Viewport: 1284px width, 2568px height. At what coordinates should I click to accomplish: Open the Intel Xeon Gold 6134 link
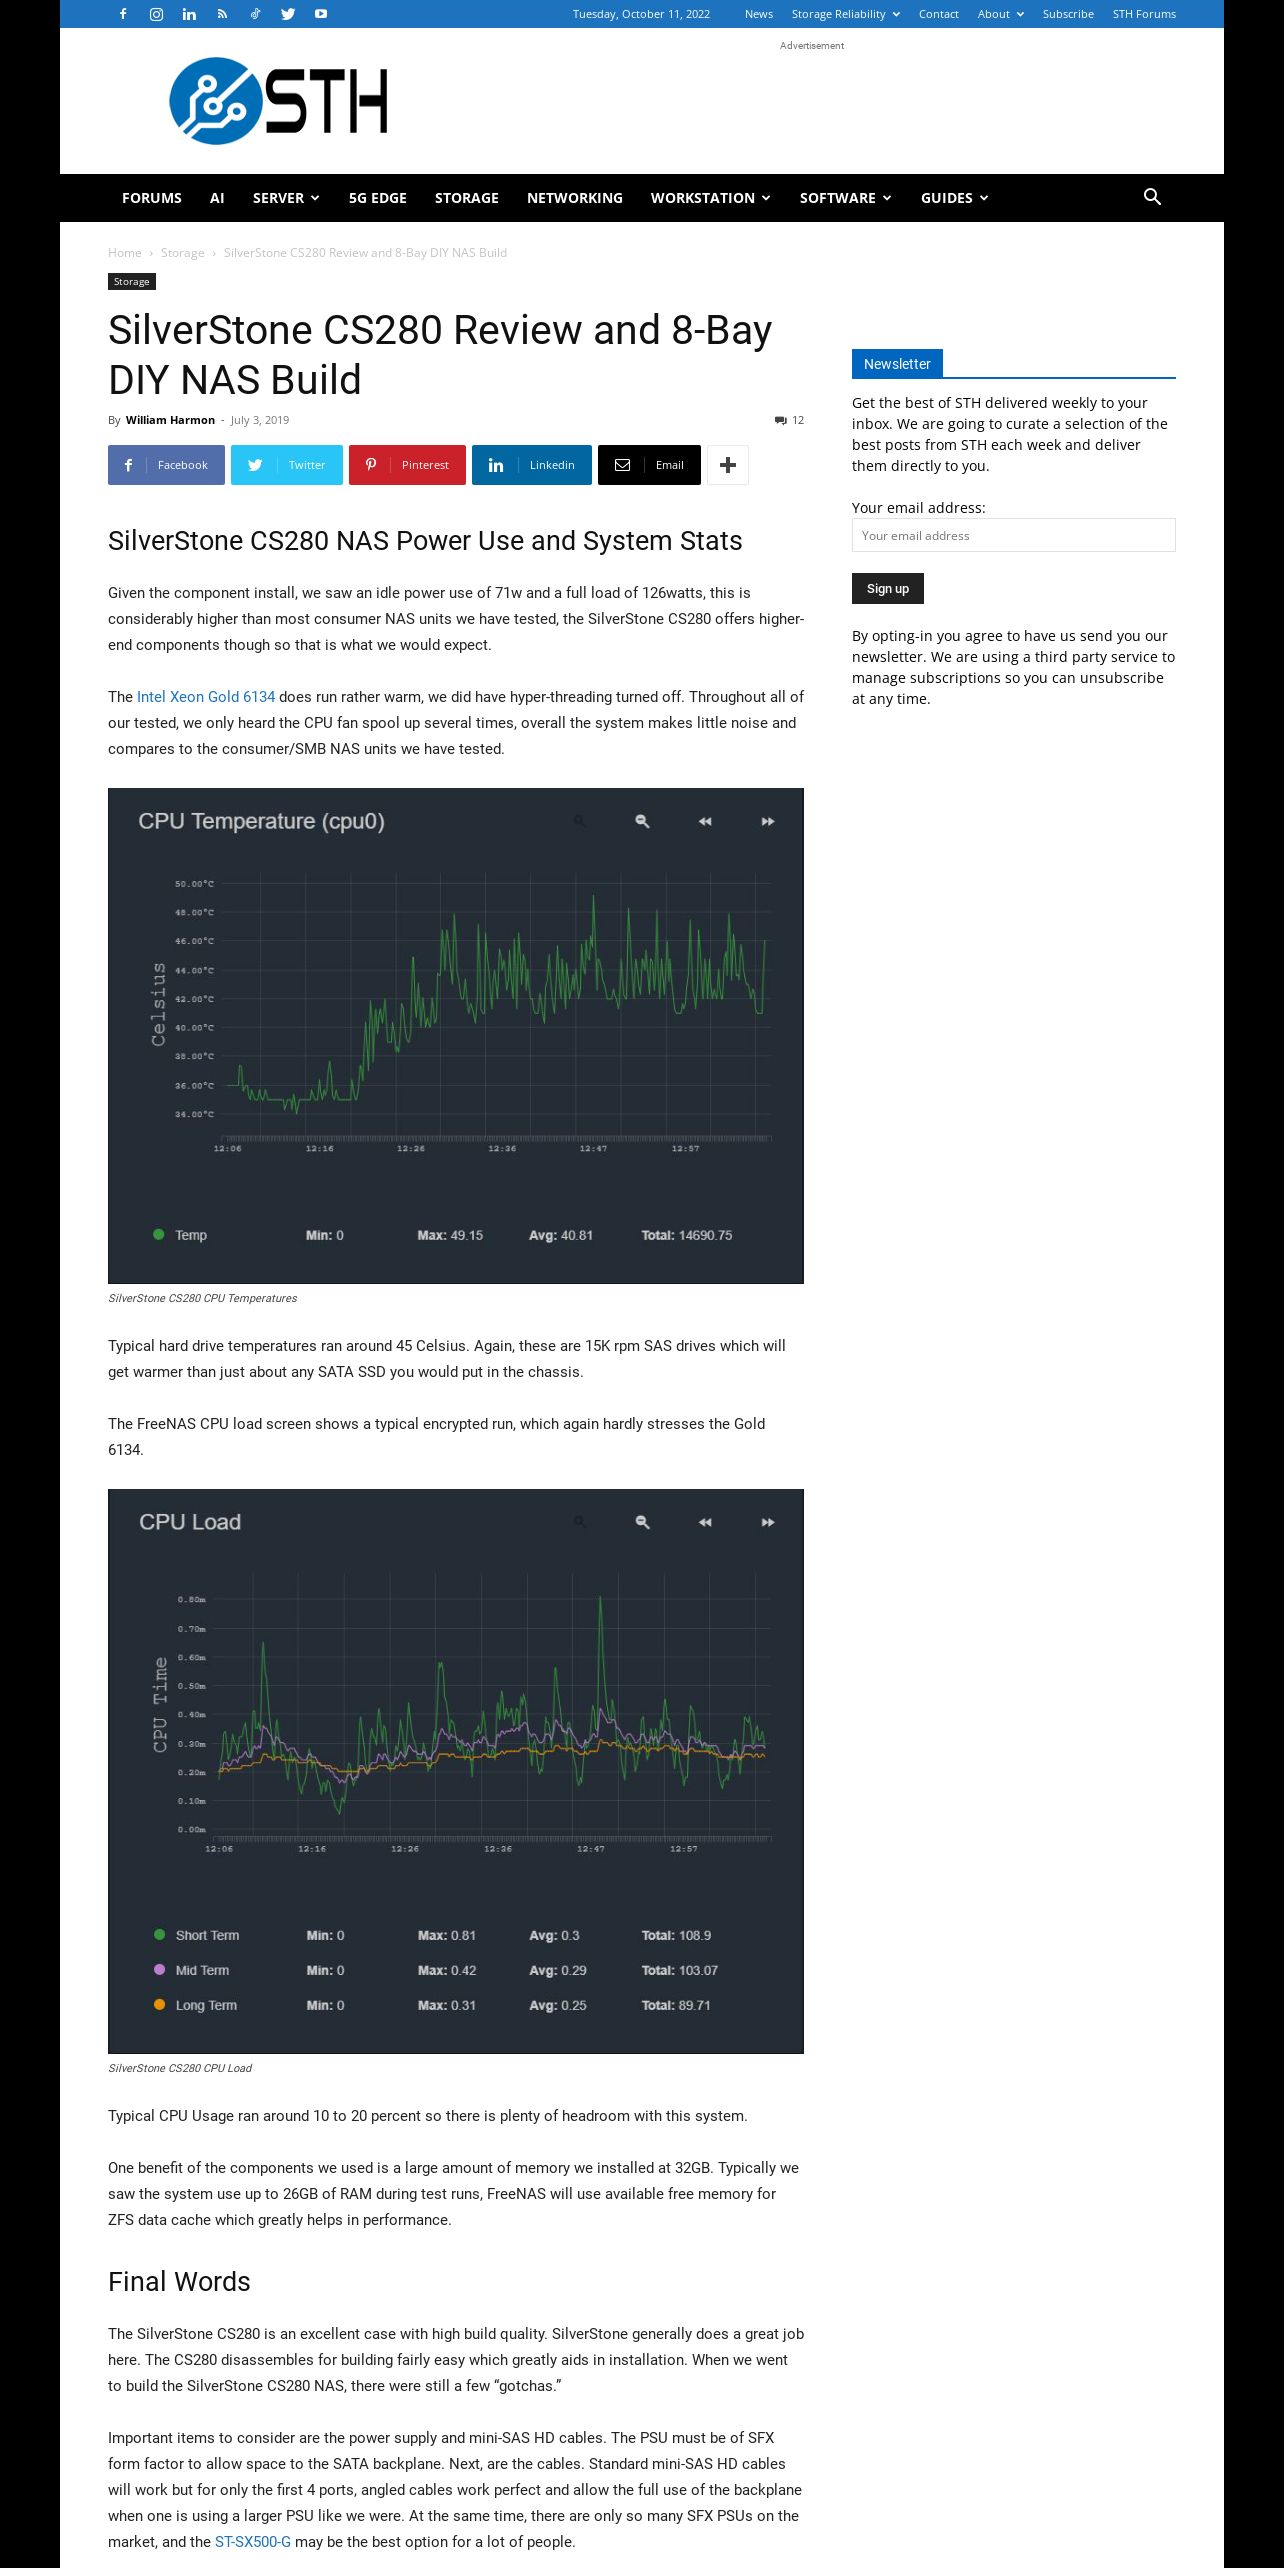click(x=206, y=697)
